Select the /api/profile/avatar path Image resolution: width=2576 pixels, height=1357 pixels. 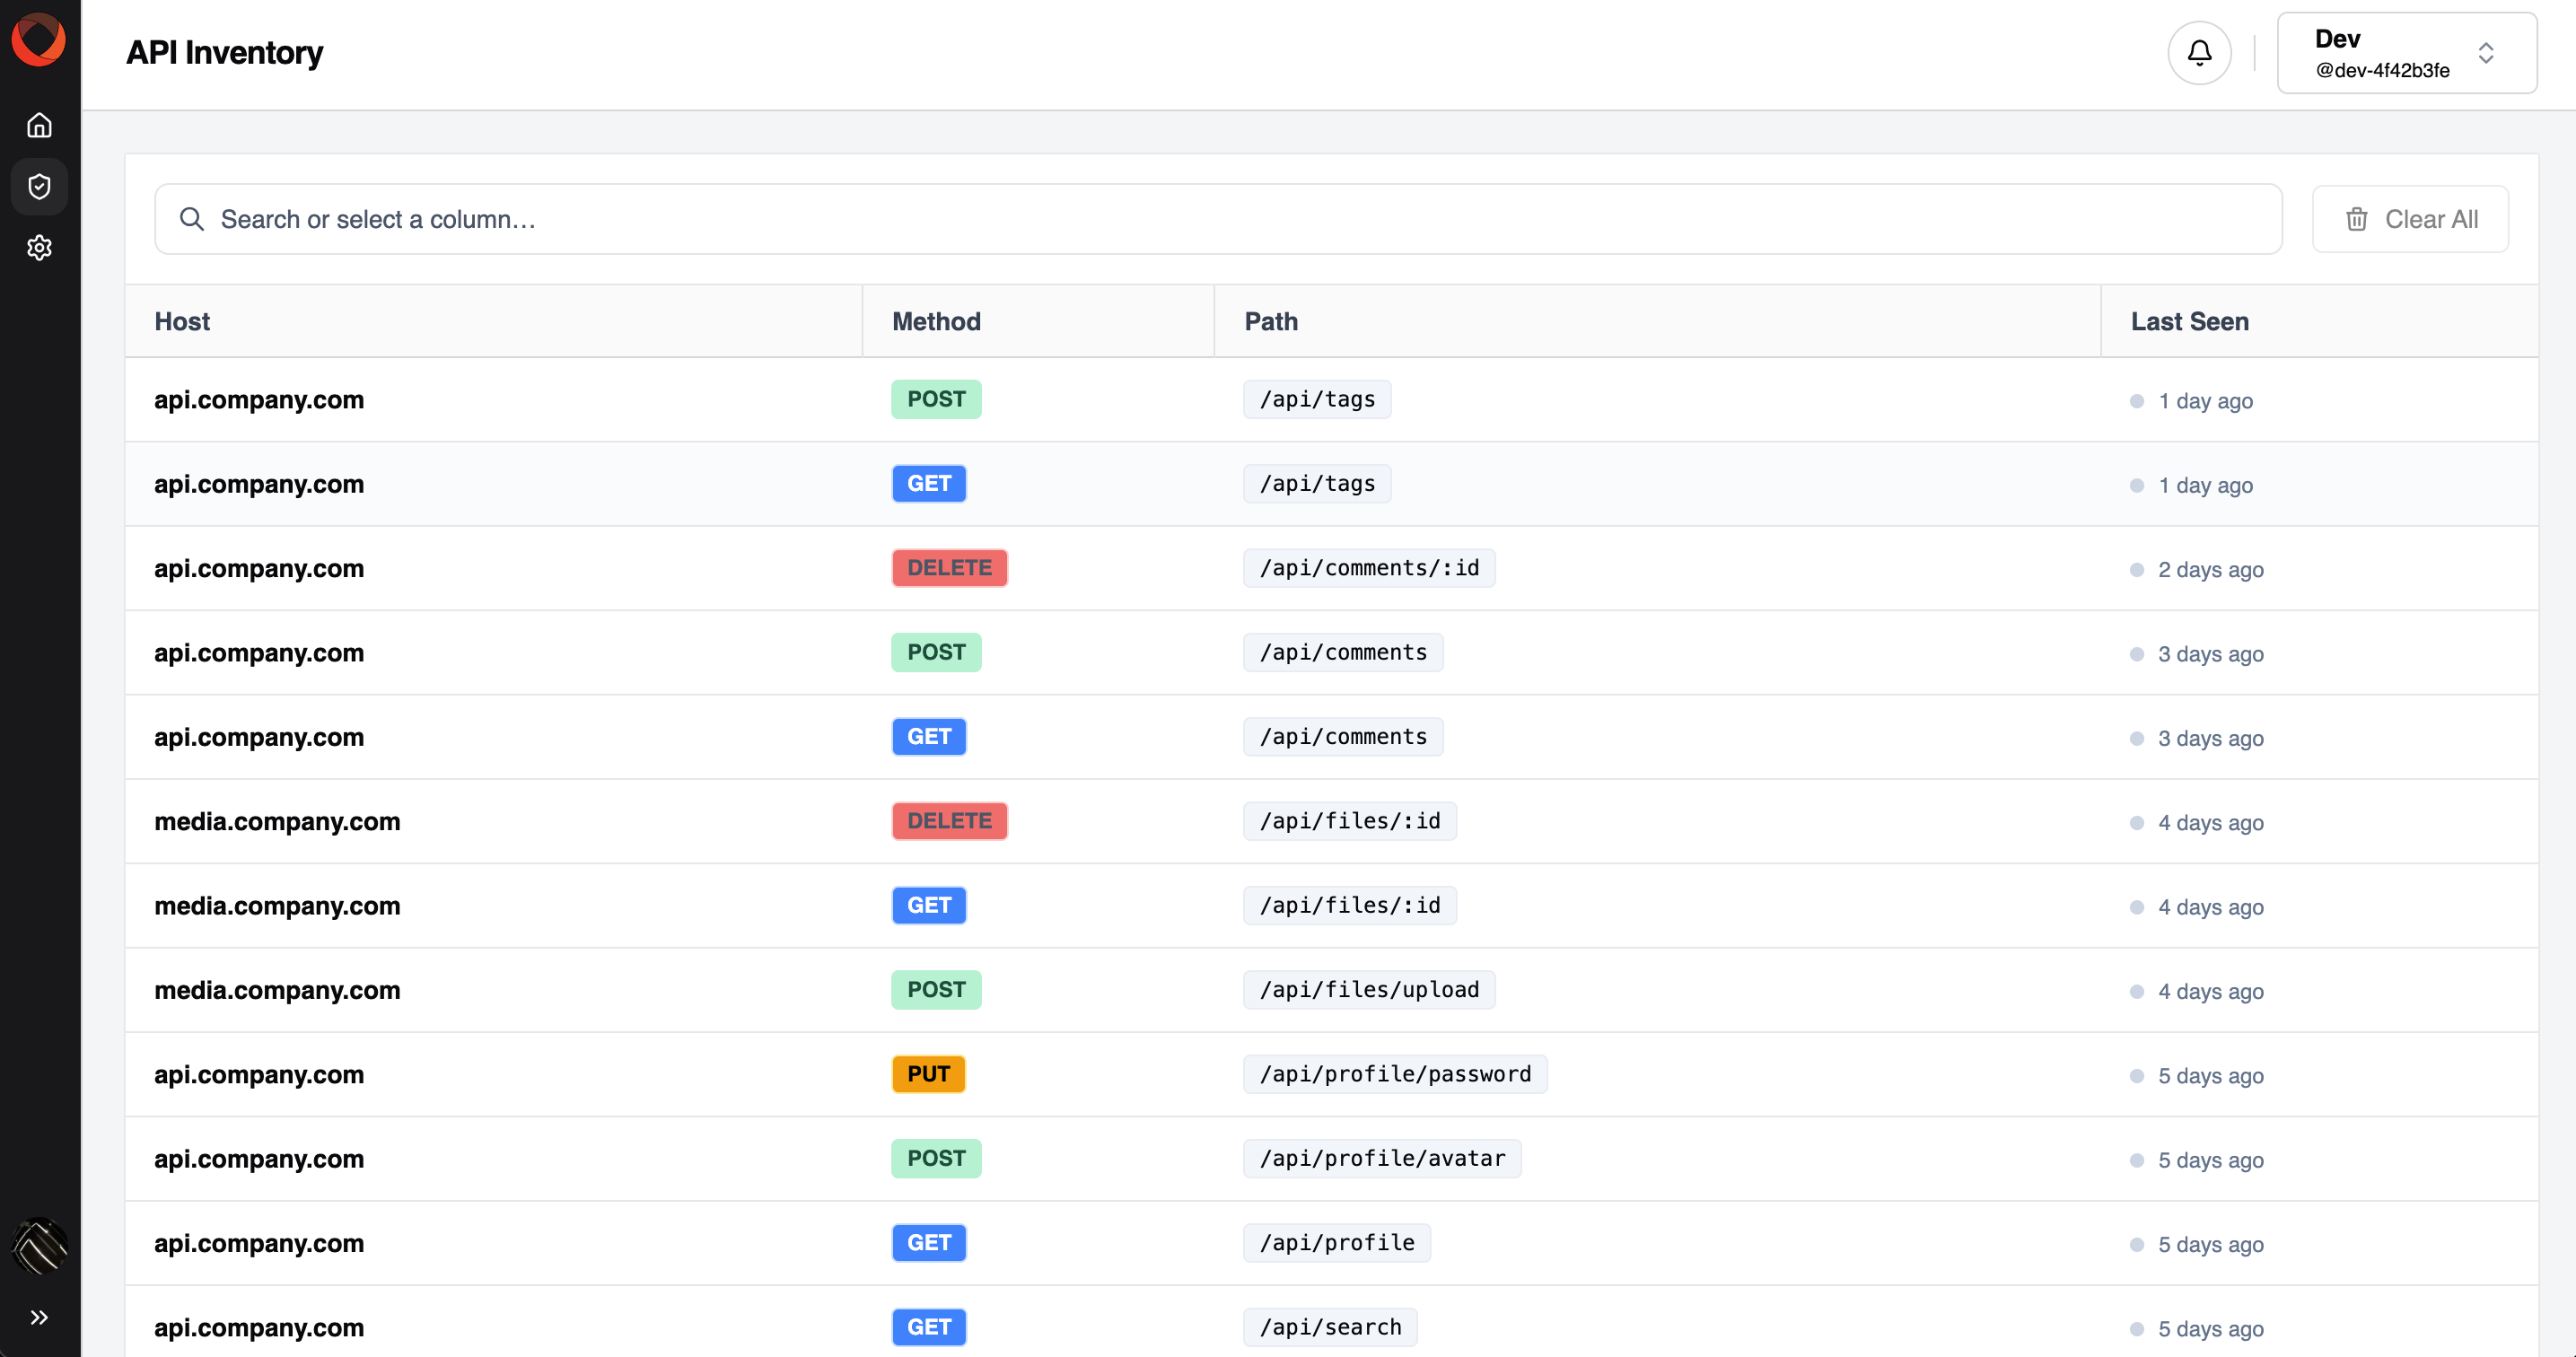tap(1382, 1158)
